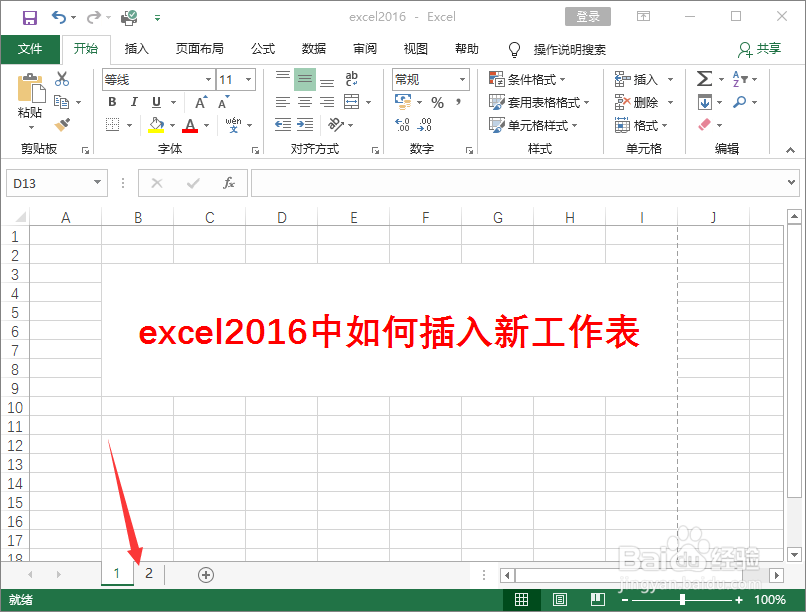
Task: Toggle align text left
Action: click(283, 102)
